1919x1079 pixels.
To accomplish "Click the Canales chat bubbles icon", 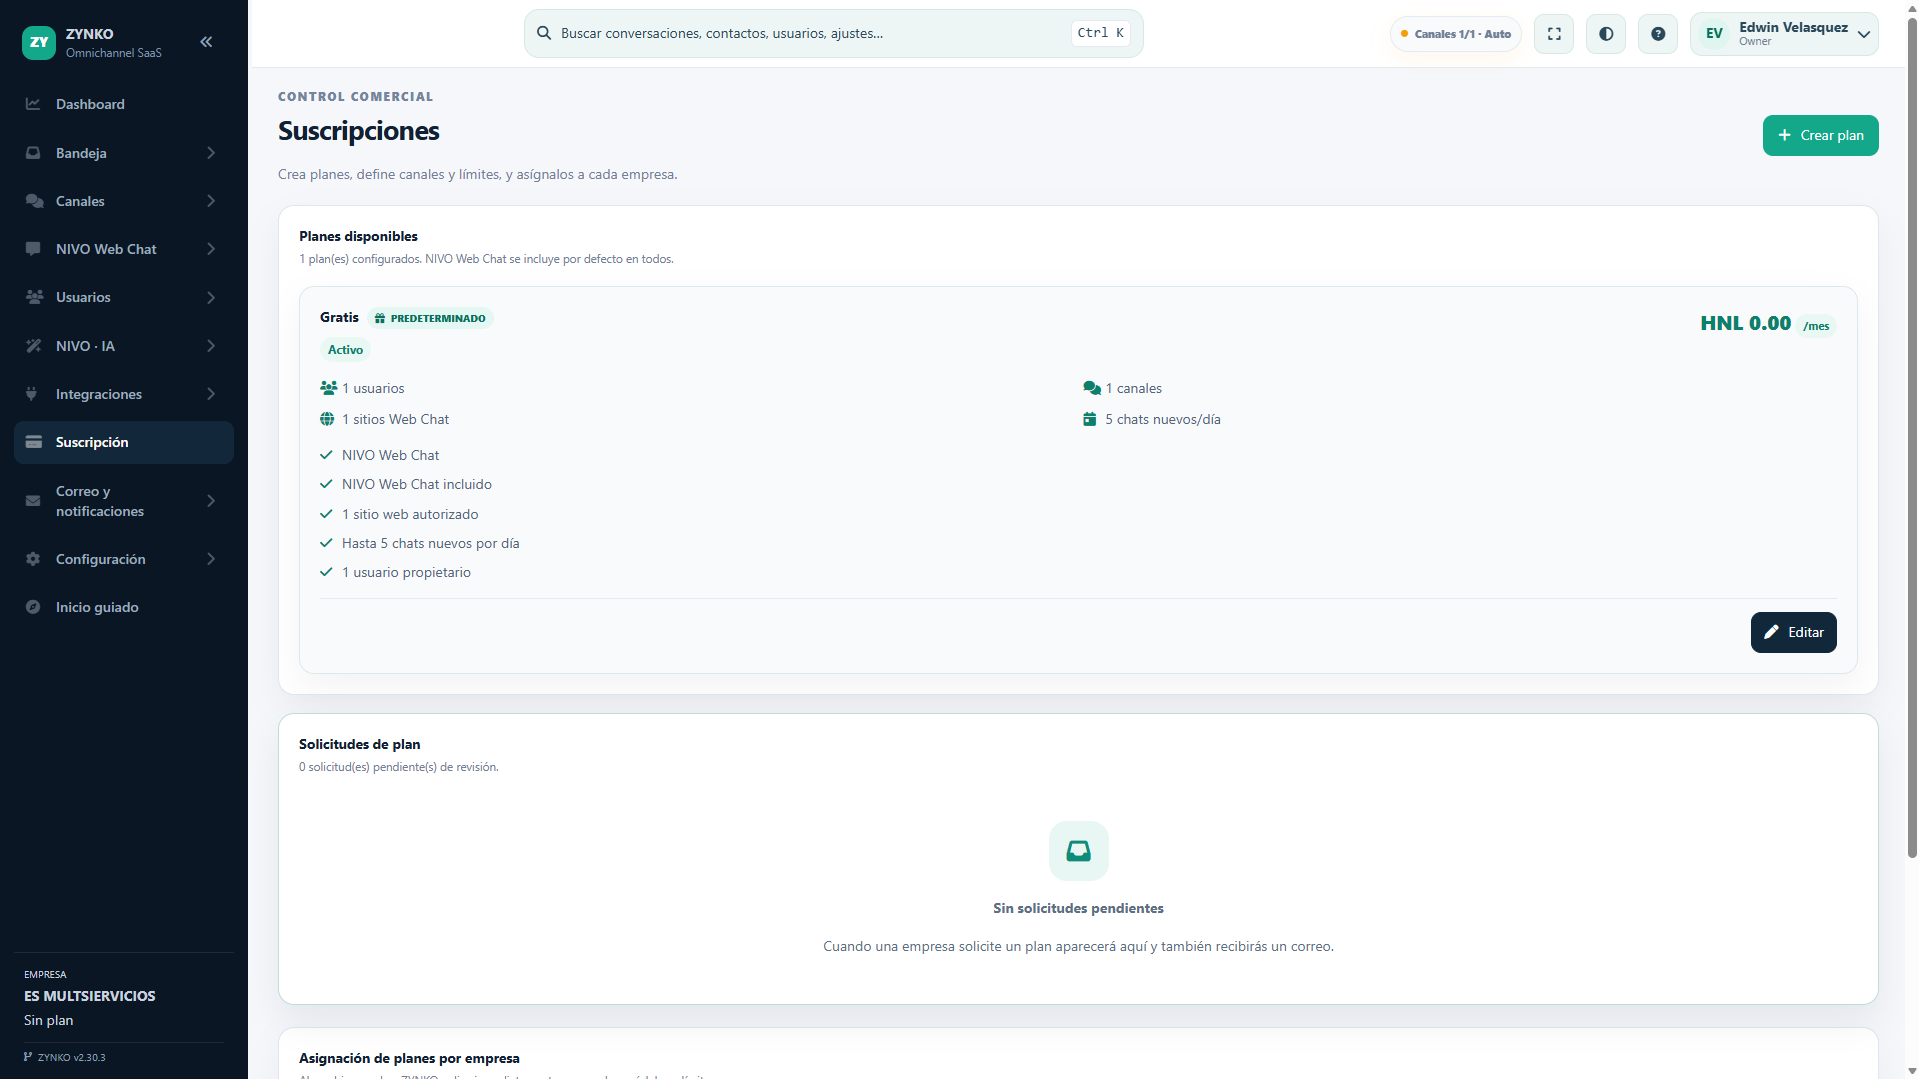I will tap(34, 201).
